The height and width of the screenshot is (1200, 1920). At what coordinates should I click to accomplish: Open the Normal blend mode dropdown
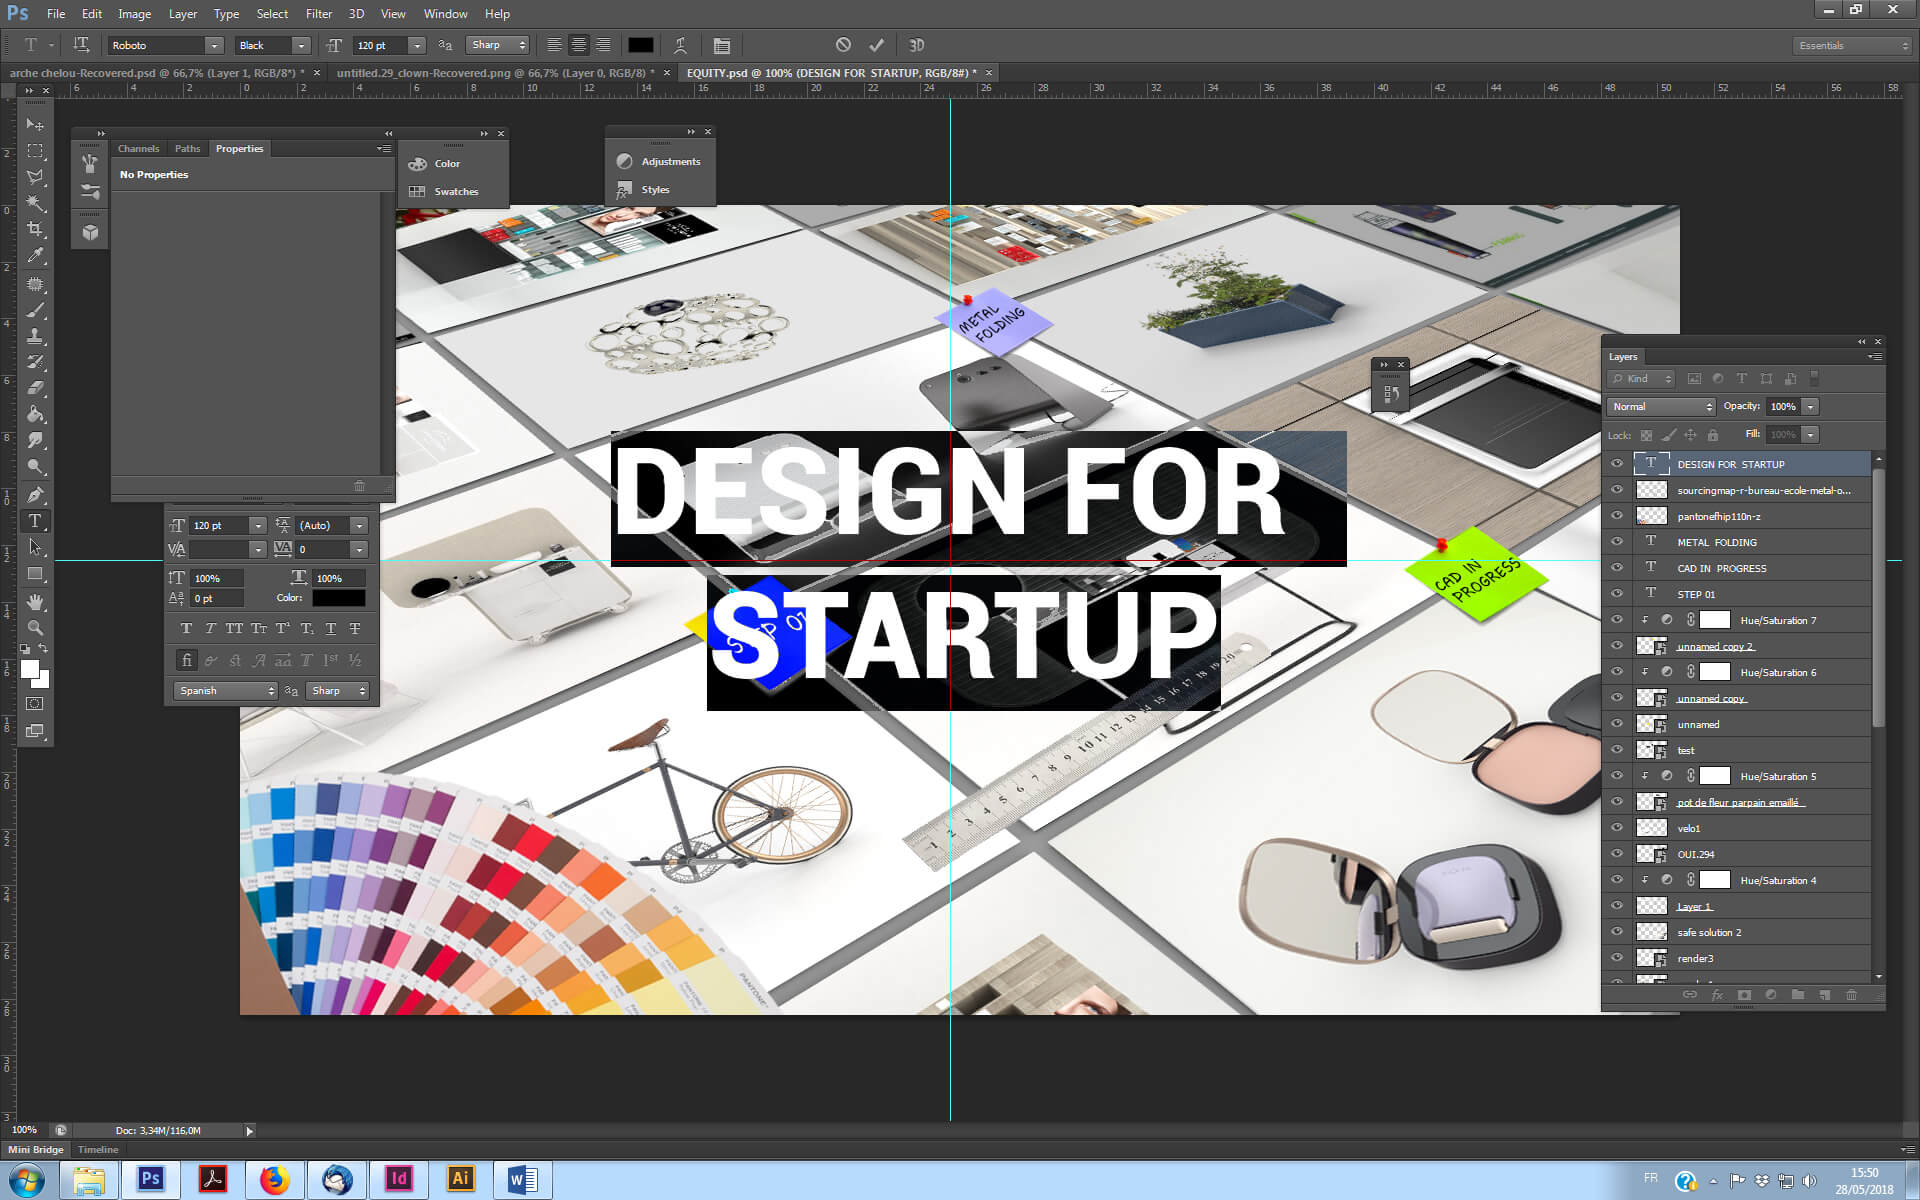pyautogui.click(x=1661, y=406)
